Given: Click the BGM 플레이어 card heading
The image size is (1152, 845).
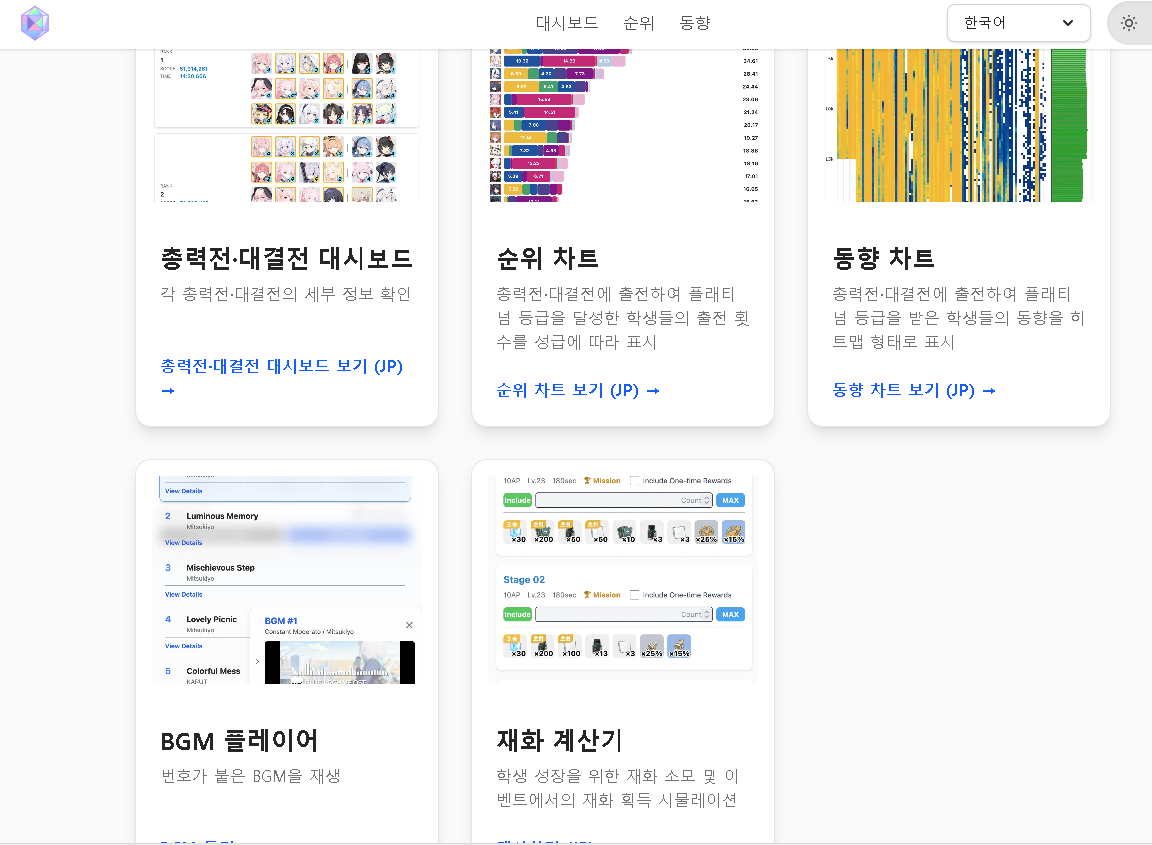Looking at the screenshot, I should (x=239, y=741).
